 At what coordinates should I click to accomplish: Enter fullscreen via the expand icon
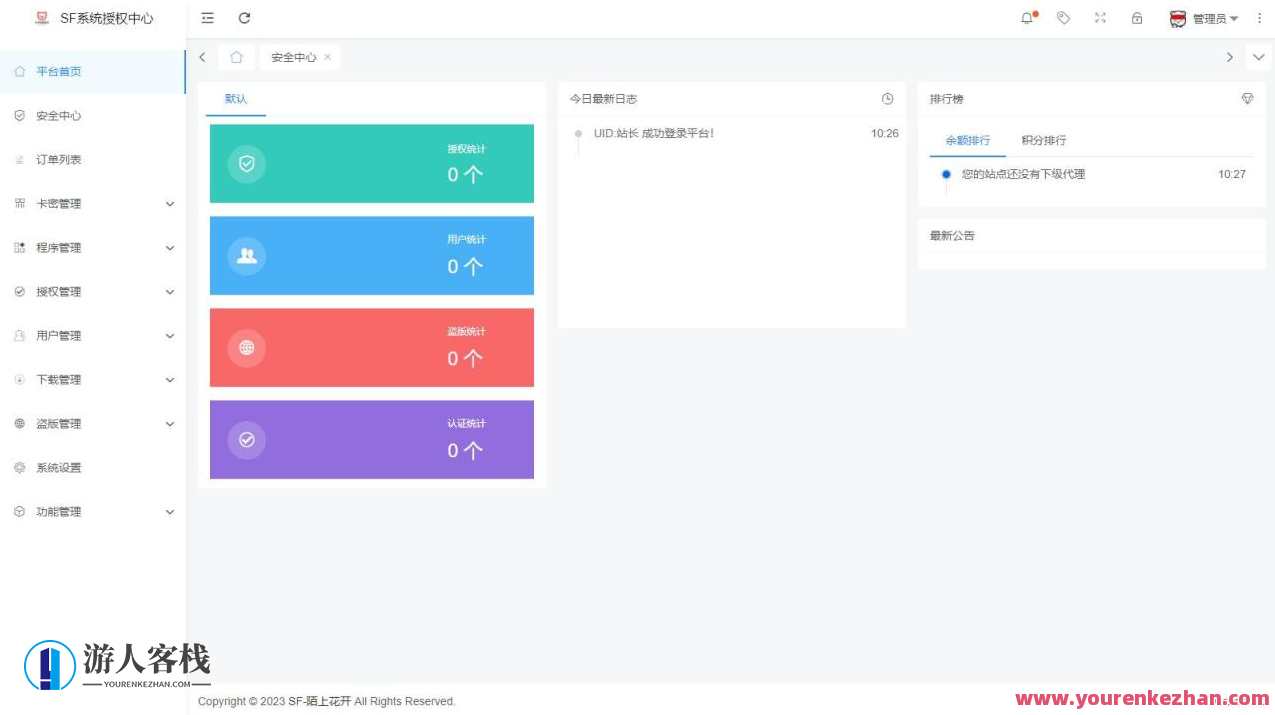point(1100,17)
